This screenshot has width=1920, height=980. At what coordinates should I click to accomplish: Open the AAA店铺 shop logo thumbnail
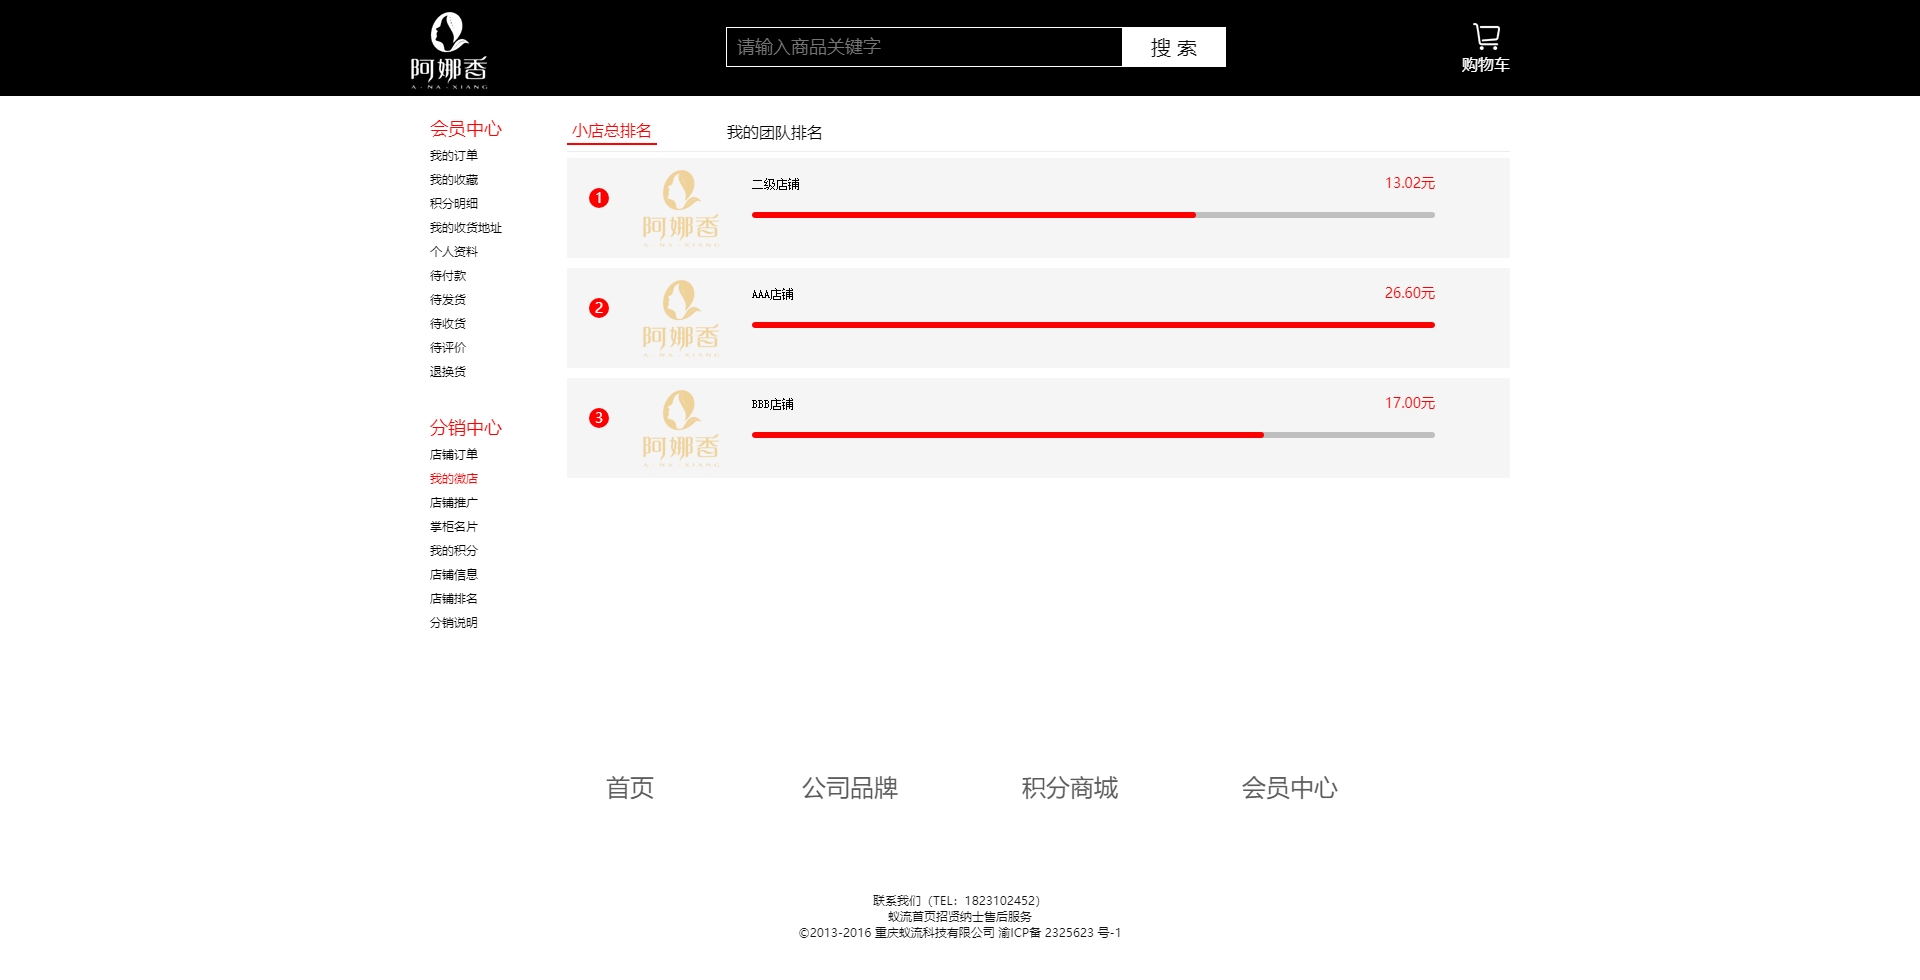680,318
